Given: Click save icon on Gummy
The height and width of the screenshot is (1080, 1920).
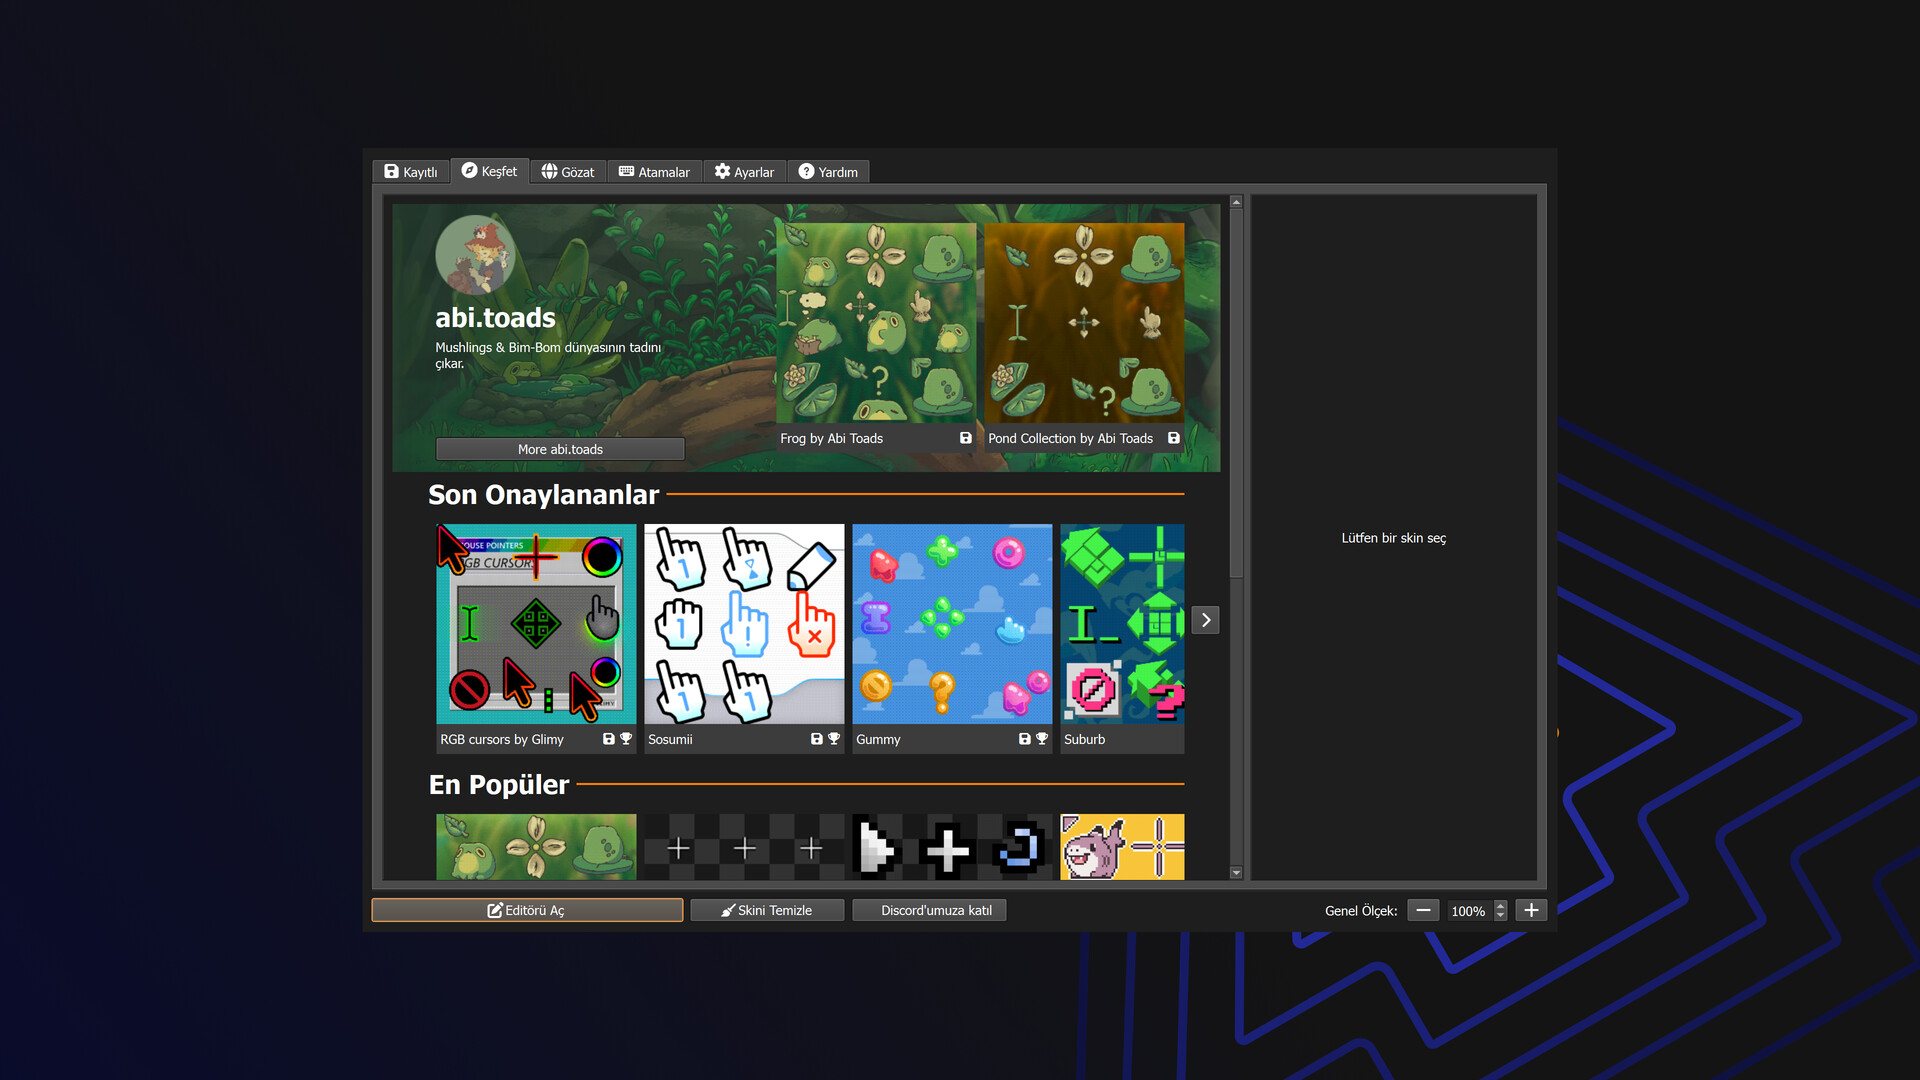Looking at the screenshot, I should coord(1025,739).
